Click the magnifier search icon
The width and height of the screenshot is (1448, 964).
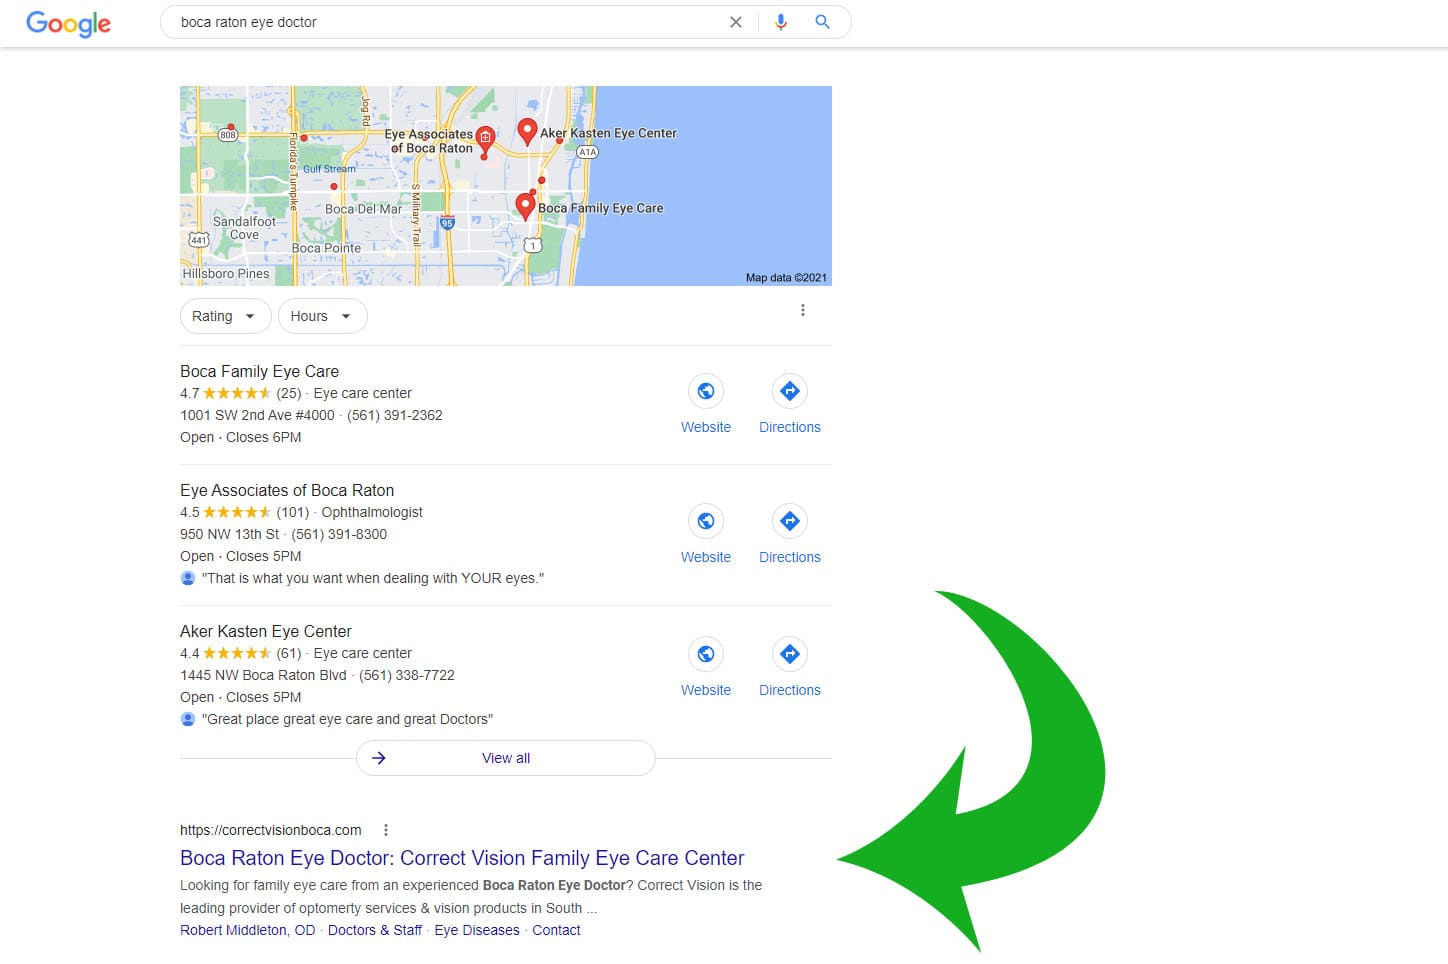(x=822, y=22)
